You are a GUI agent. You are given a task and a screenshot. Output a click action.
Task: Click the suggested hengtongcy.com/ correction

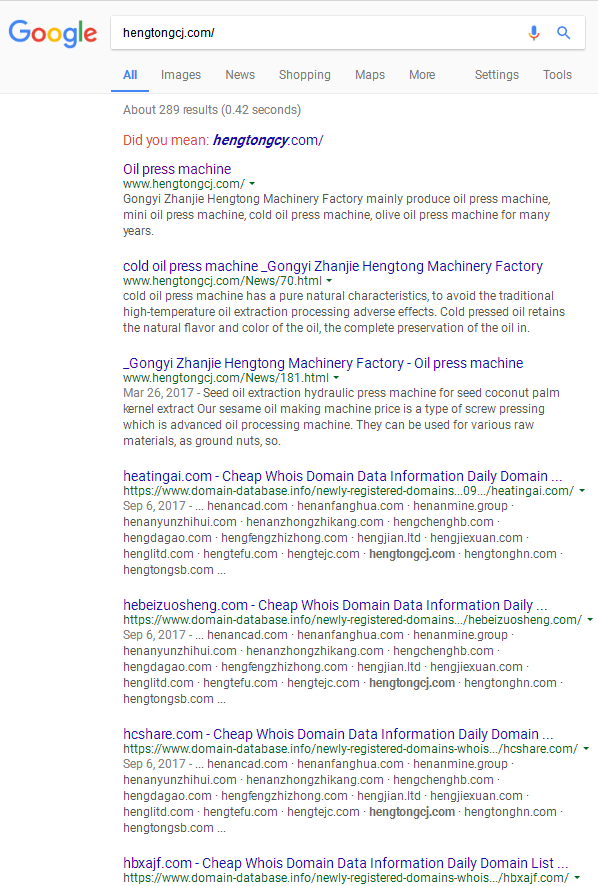[268, 140]
